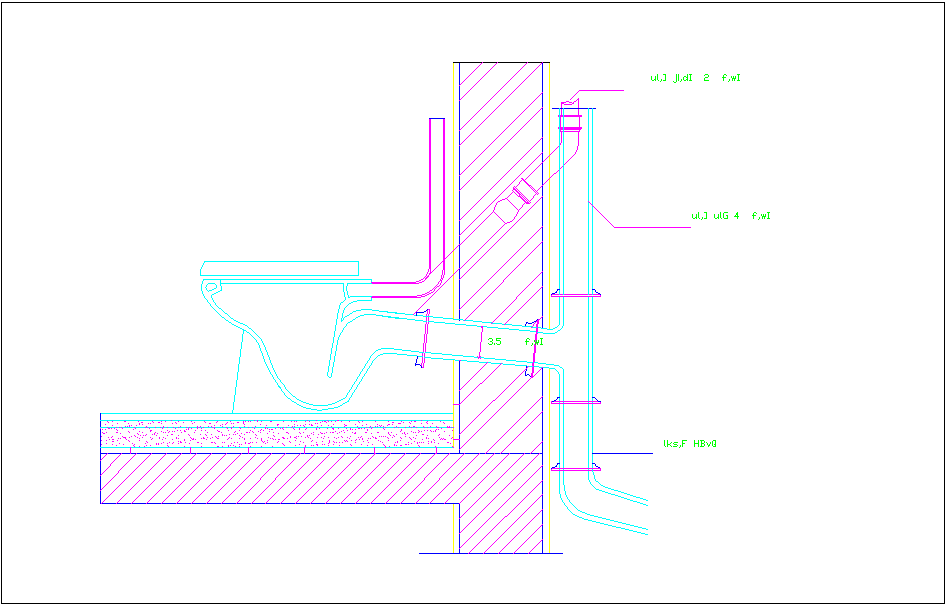Screen dimensions: 948x607
Task: Select the uppermost horizontal pipe clamp bracket
Action: [574, 294]
